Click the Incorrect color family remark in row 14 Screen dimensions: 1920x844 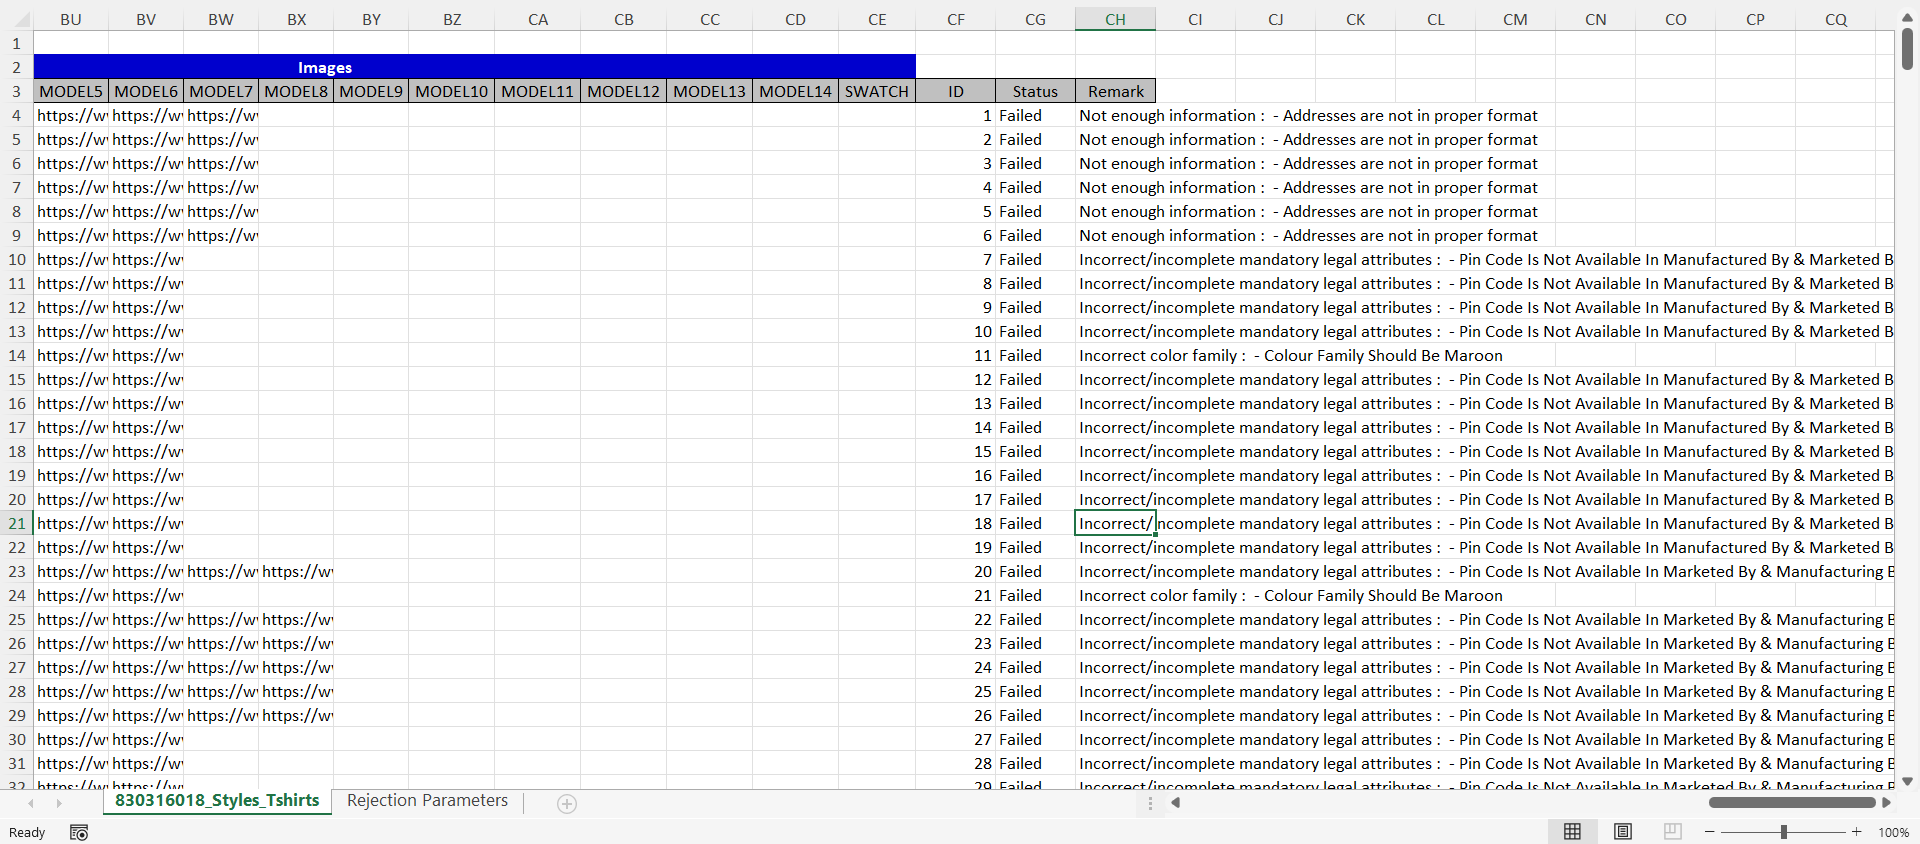click(x=1291, y=355)
